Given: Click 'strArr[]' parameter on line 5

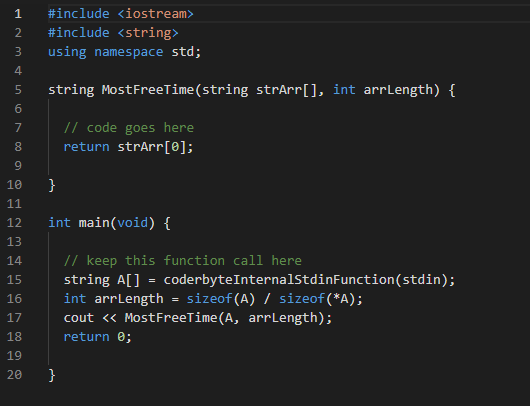Looking at the screenshot, I should tap(286, 90).
